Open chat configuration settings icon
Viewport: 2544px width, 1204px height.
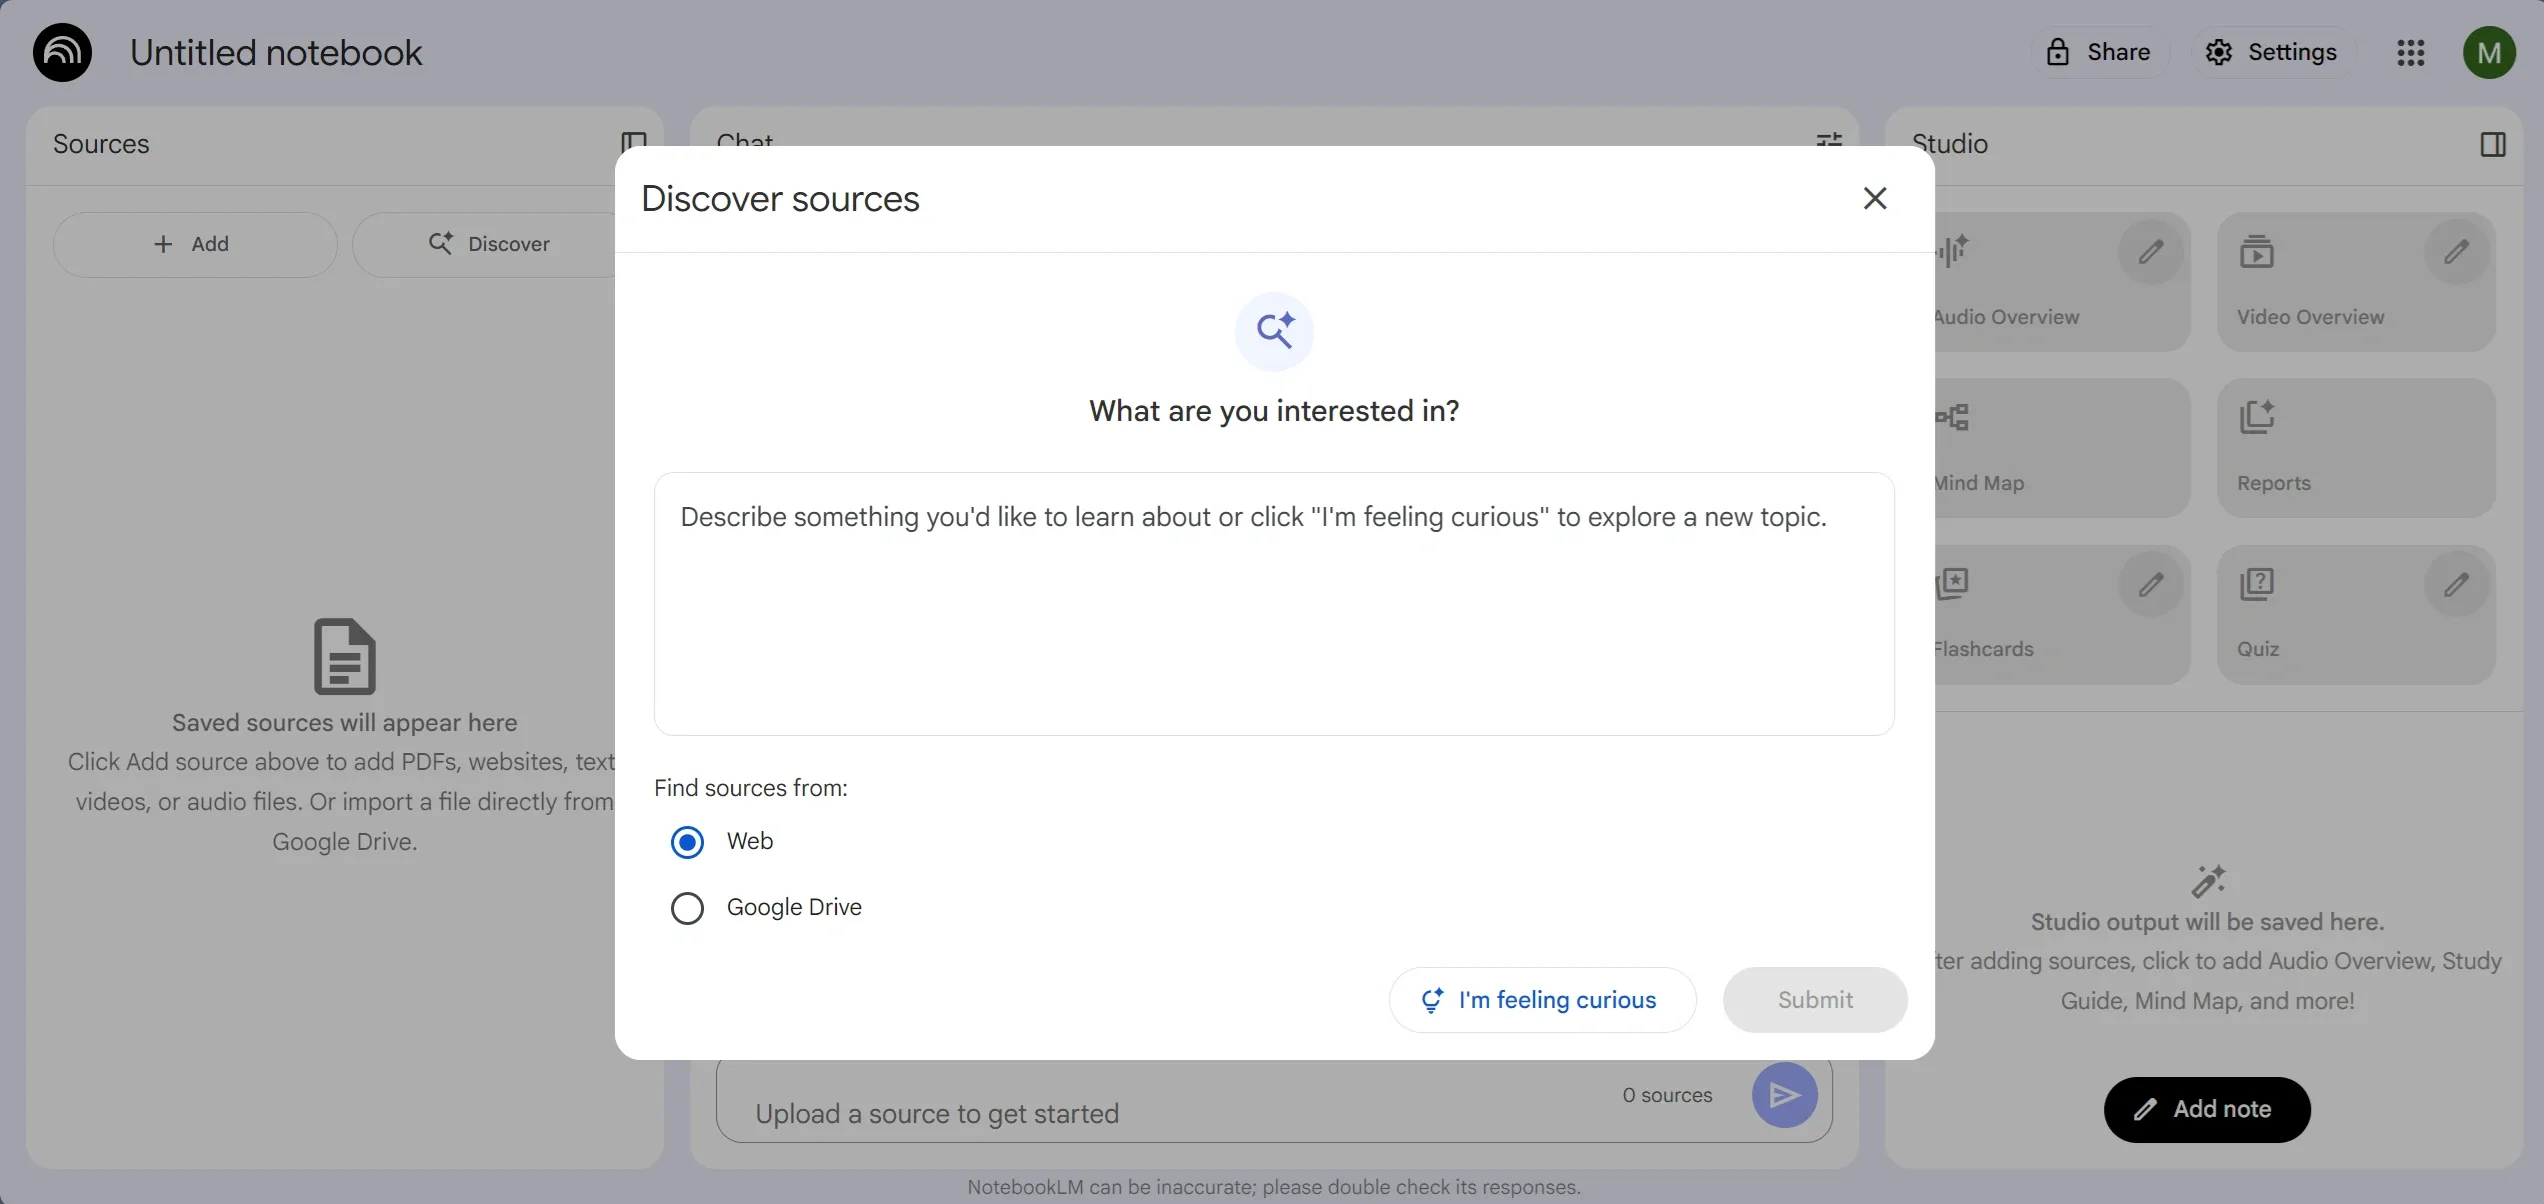click(x=1829, y=139)
